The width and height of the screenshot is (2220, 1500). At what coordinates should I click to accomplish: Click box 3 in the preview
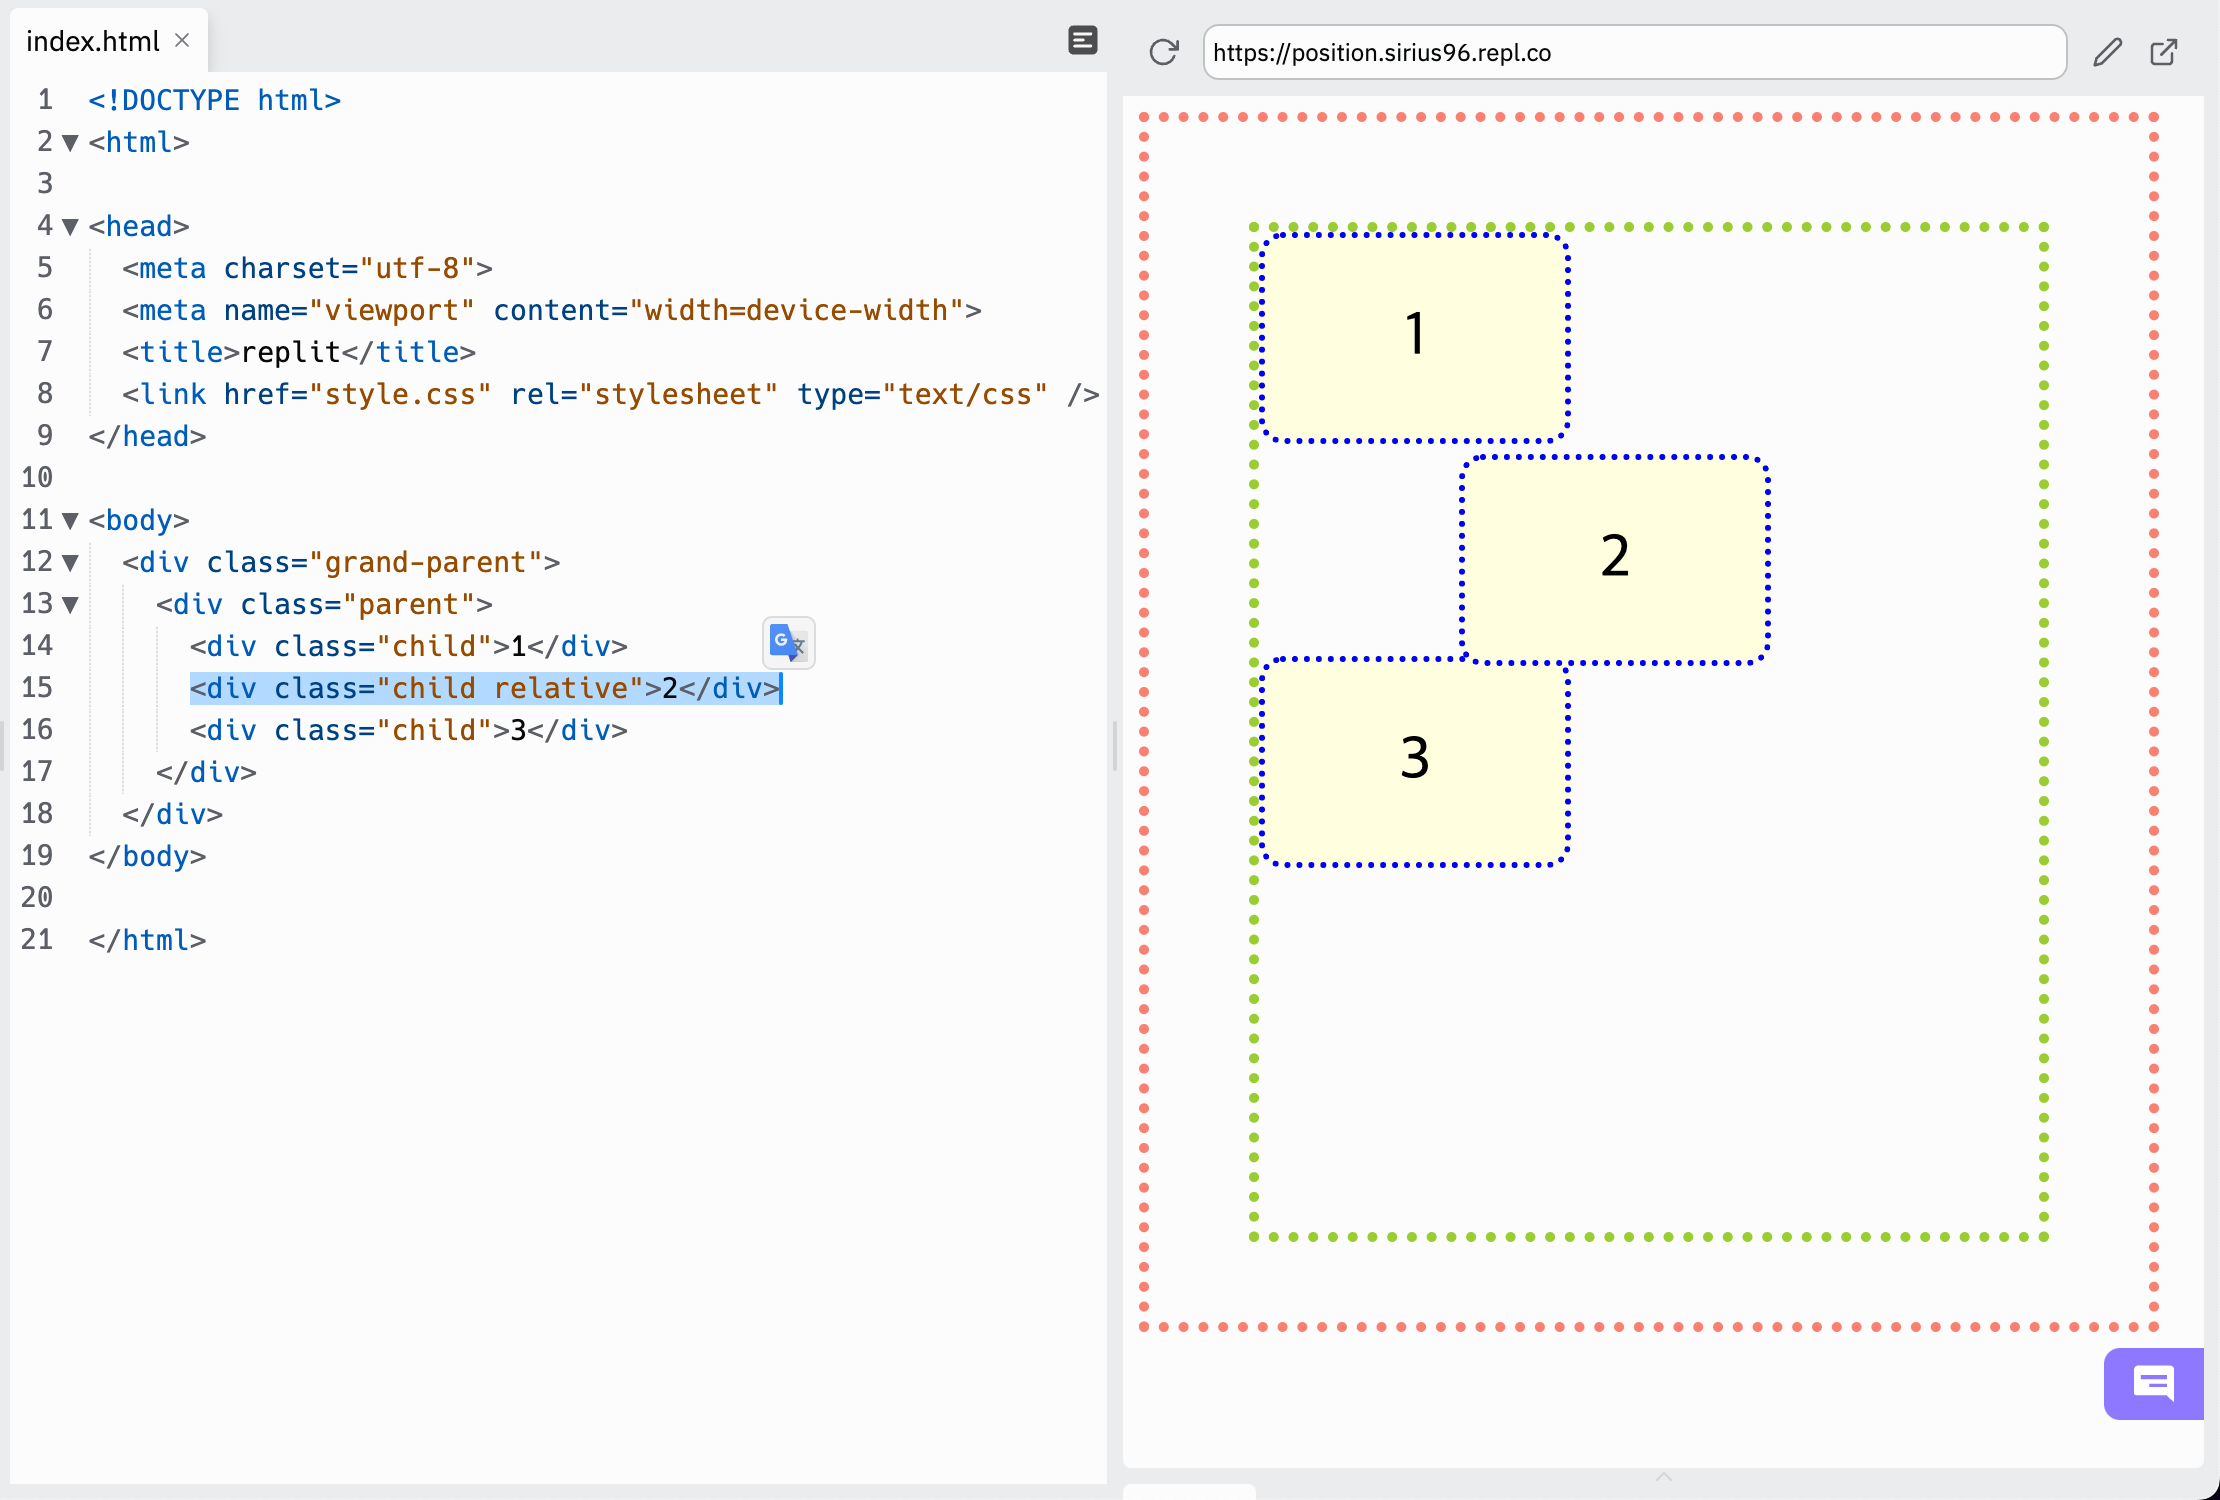click(1414, 761)
